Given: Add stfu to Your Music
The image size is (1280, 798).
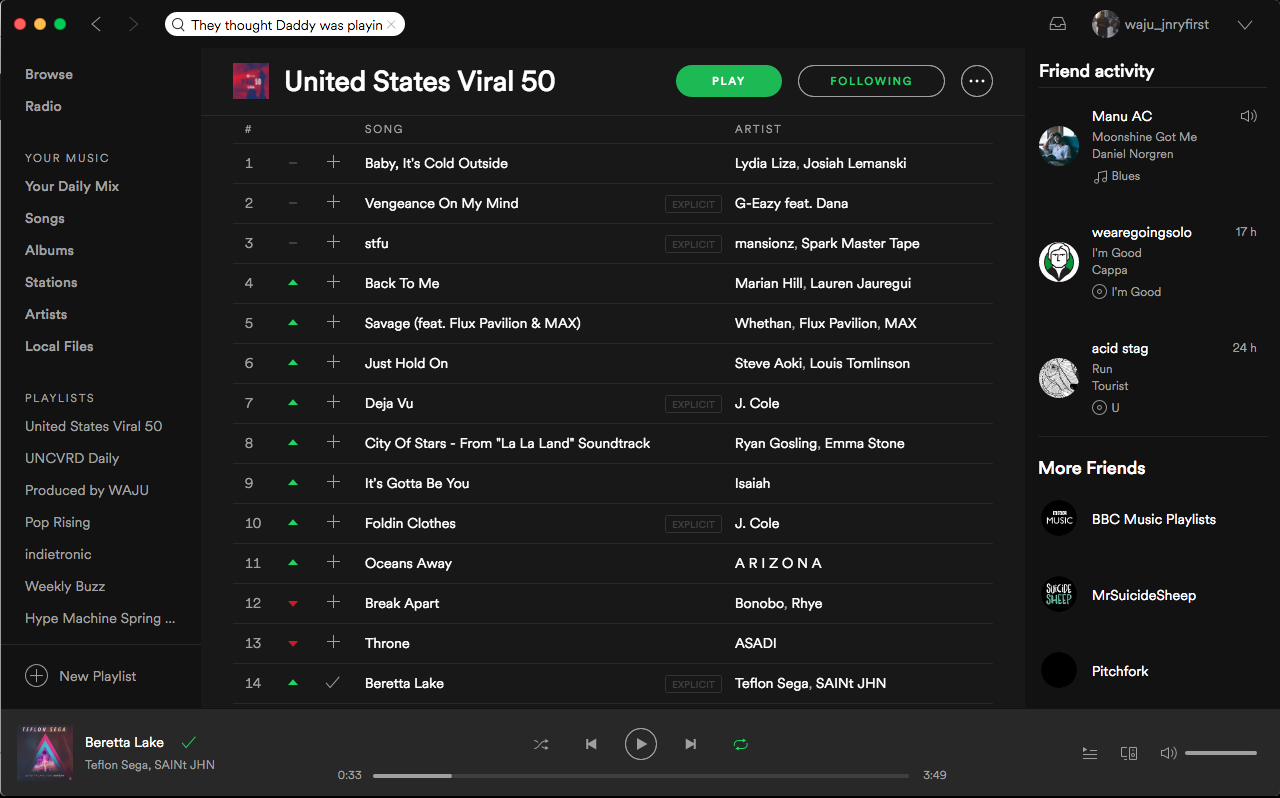Looking at the screenshot, I should point(333,243).
